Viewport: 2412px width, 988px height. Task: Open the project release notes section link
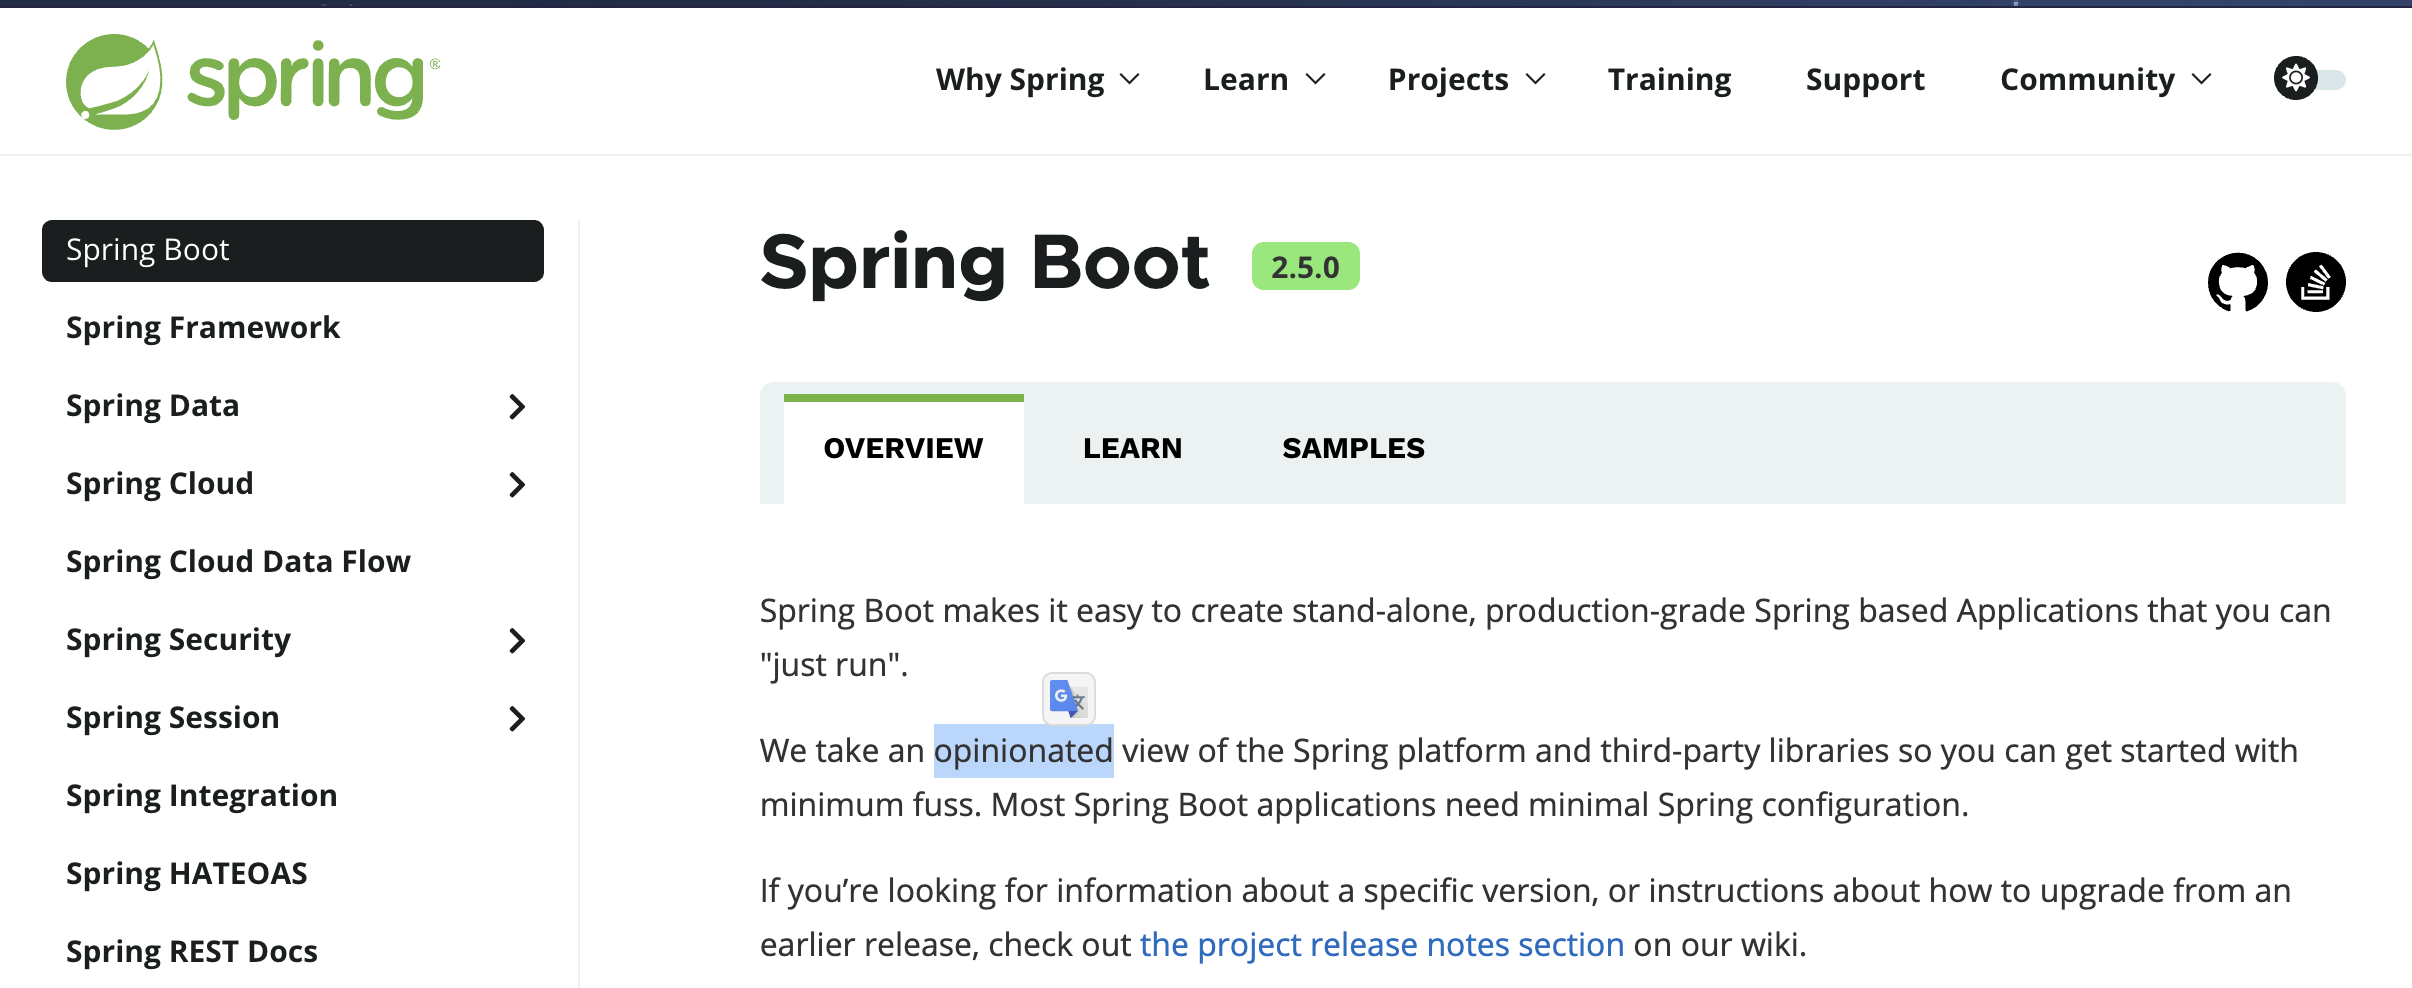(x=1381, y=945)
